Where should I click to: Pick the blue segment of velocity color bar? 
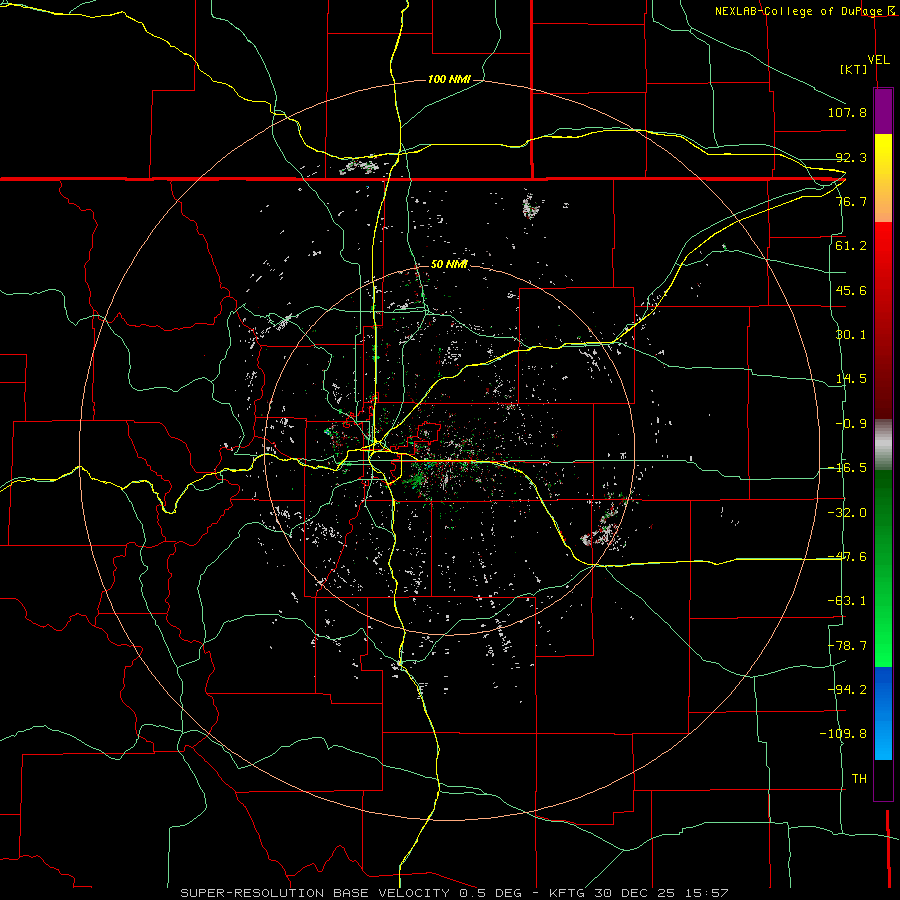click(883, 713)
